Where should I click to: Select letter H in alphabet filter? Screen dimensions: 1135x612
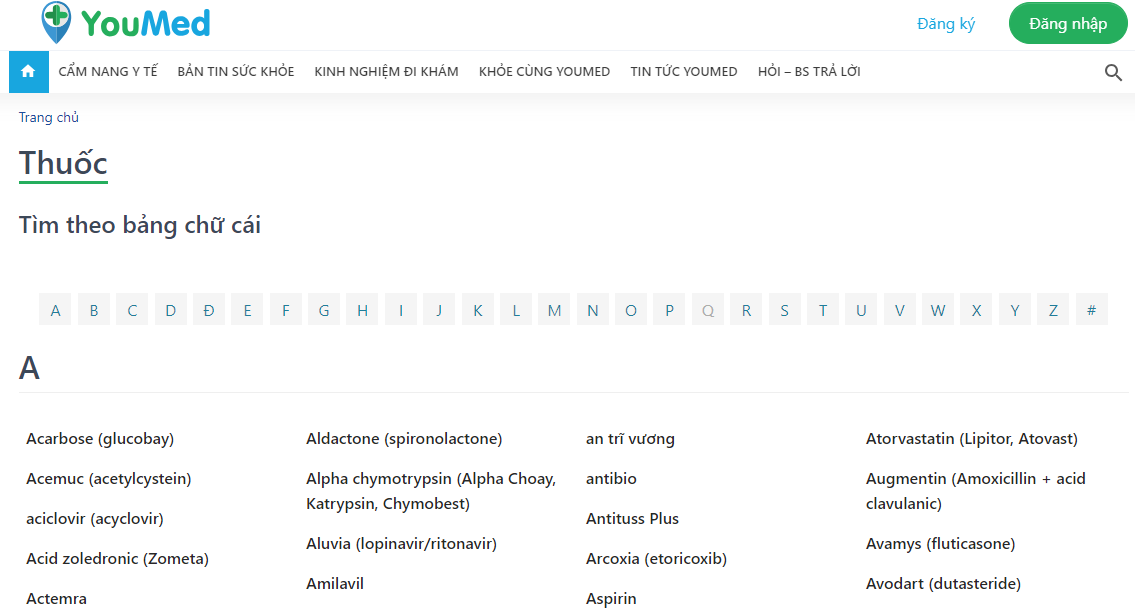[362, 310]
